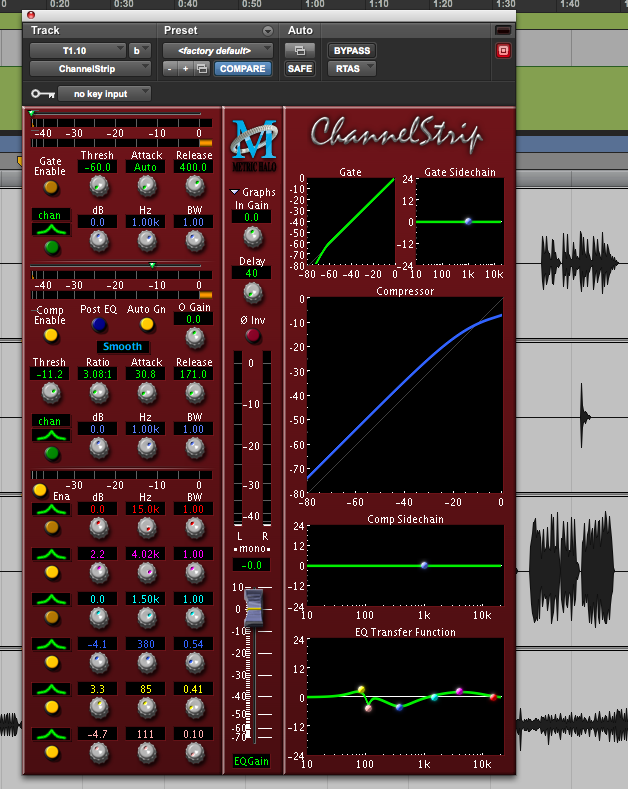
Task: Enable the 15.0k EQ band
Action: 51,527
